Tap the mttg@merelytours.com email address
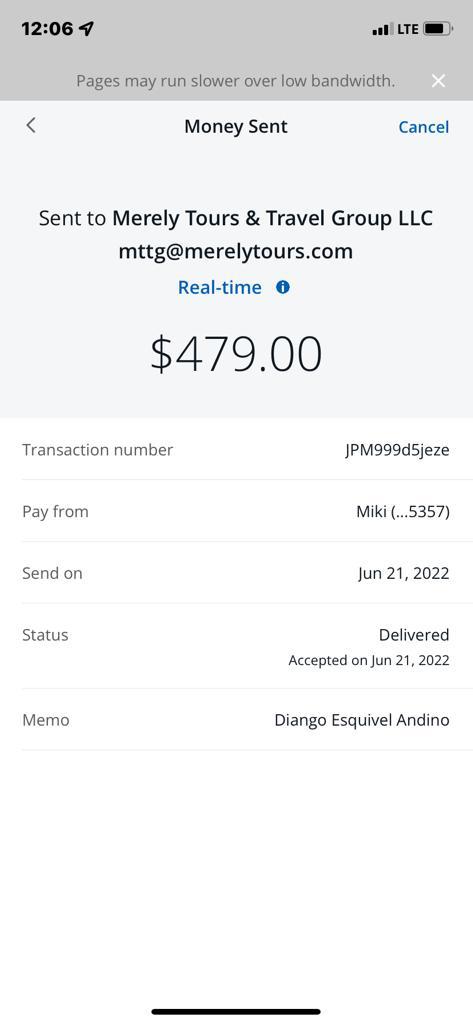Screen dimensions: 473x1024 pos(236,251)
